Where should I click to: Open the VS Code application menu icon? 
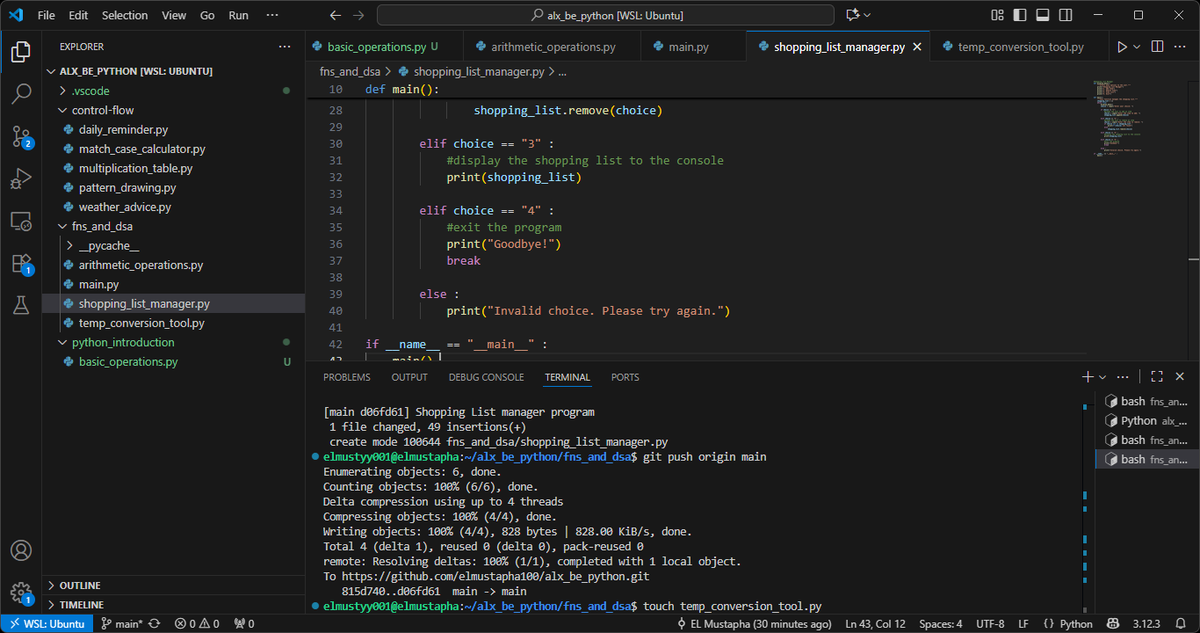coord(16,16)
